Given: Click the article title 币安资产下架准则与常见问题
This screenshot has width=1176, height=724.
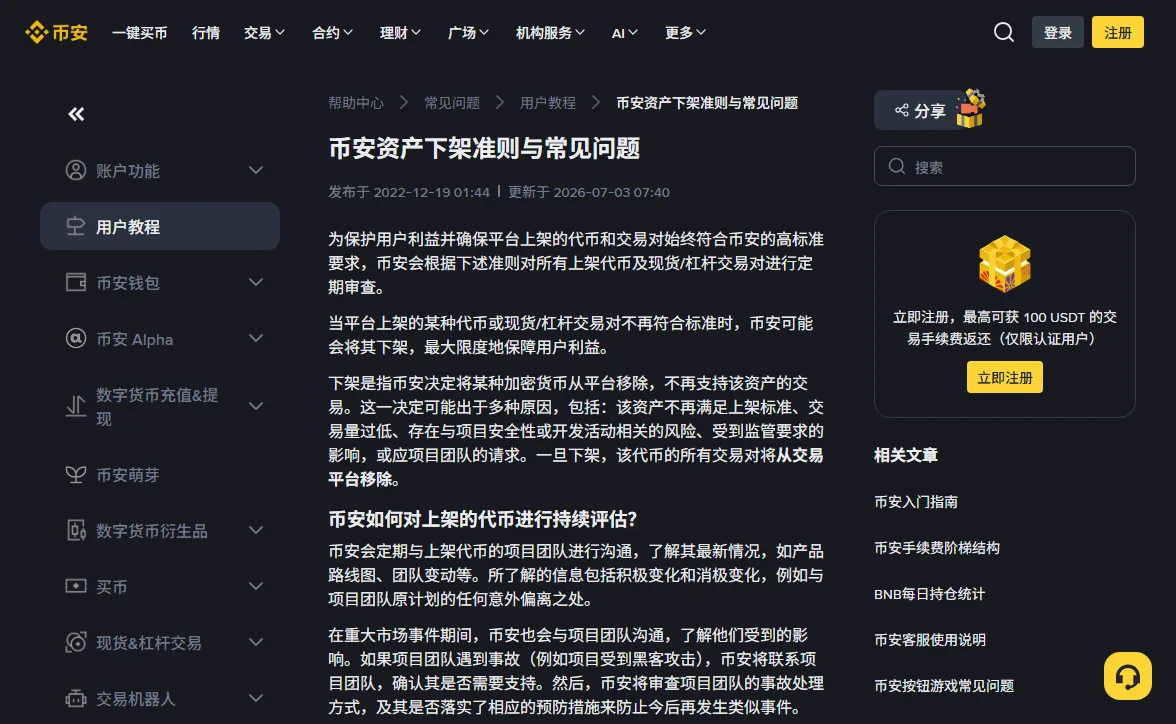Looking at the screenshot, I should pos(484,148).
